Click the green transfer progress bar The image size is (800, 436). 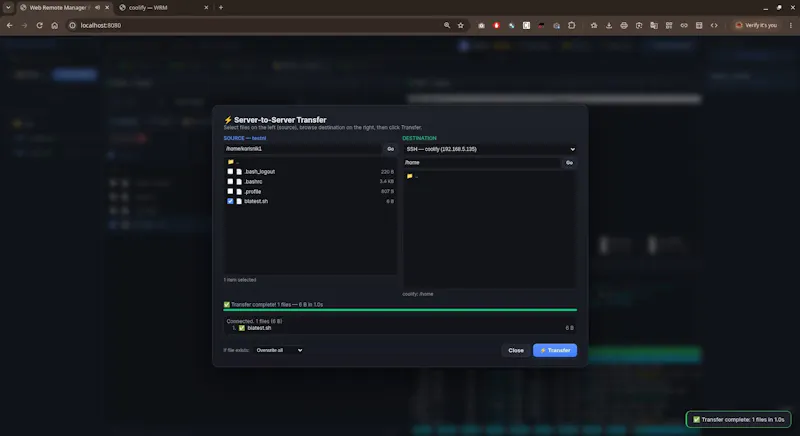[x=400, y=310]
